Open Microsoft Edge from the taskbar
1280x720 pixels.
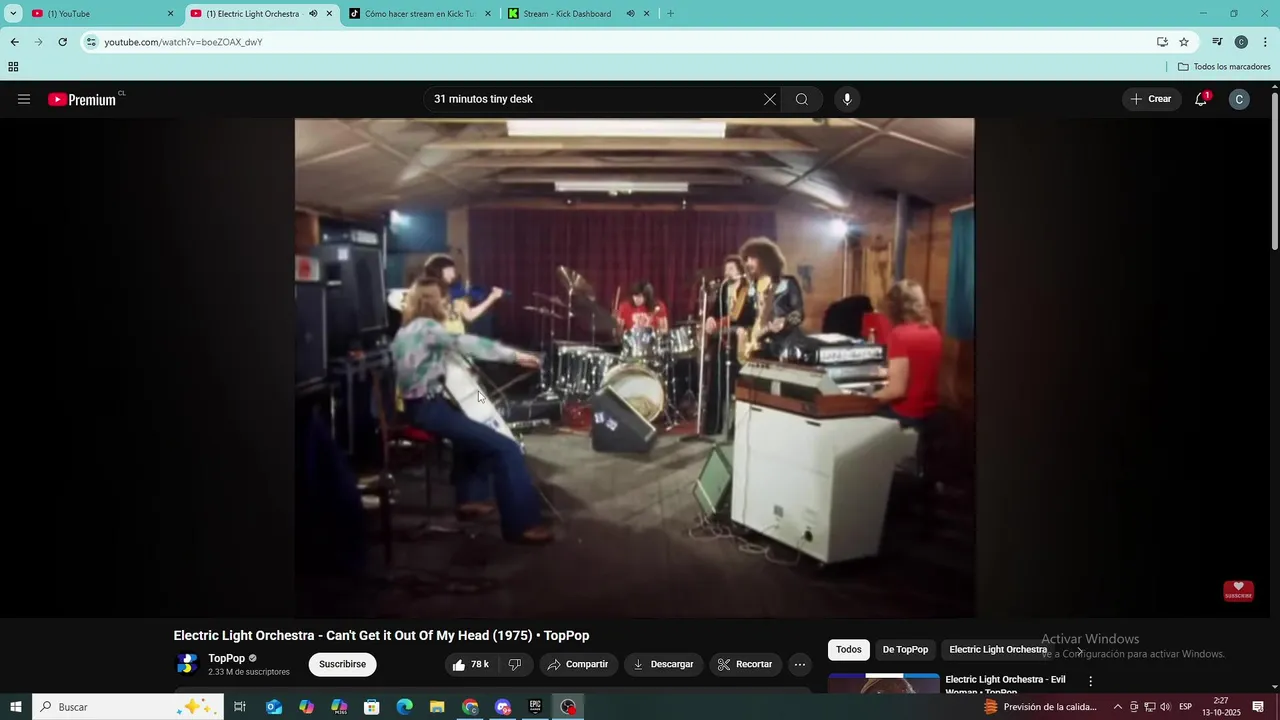pos(404,707)
